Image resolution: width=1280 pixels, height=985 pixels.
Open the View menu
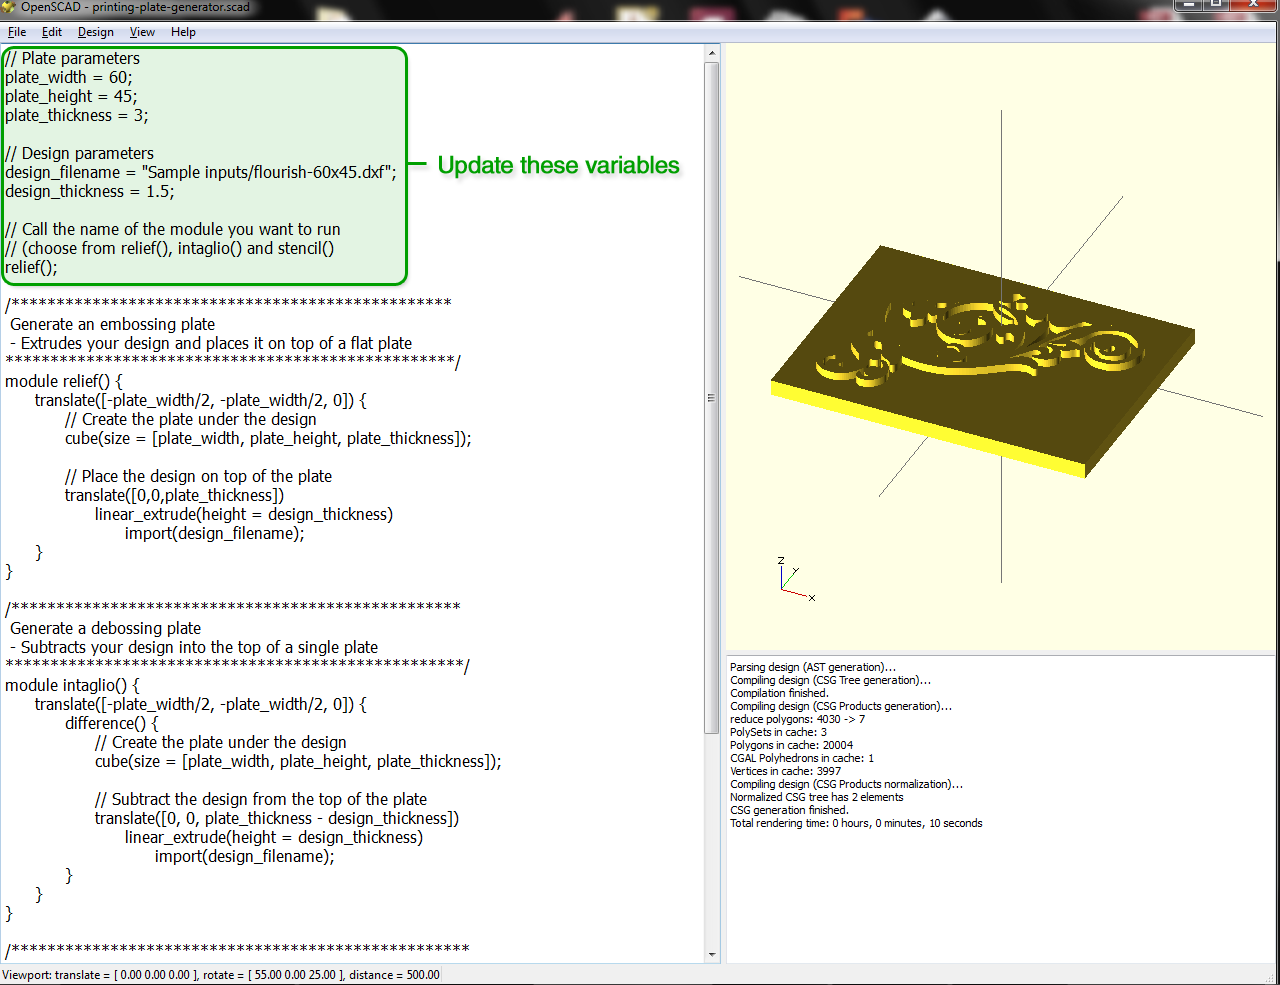tap(142, 32)
